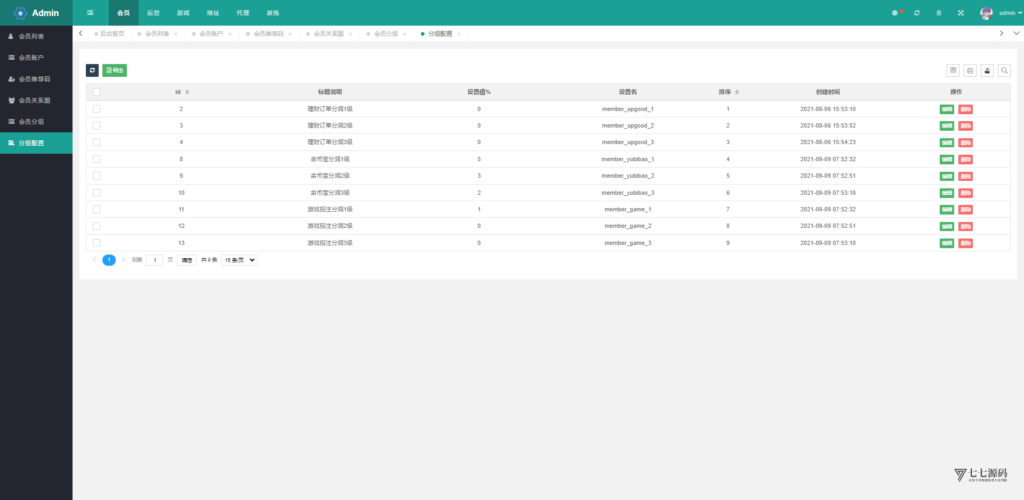Sort by the id column arrows
This screenshot has height=500, width=1024.
click(x=187, y=92)
